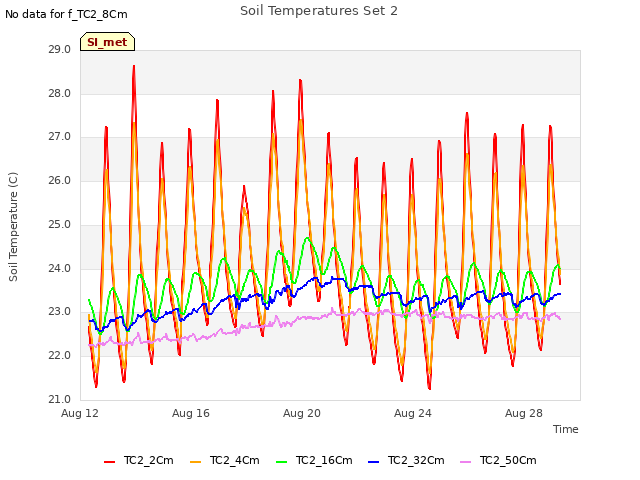This screenshot has width=640, height=480.
Task: Click the 22.0 y-axis tick label
Action: [60, 356]
